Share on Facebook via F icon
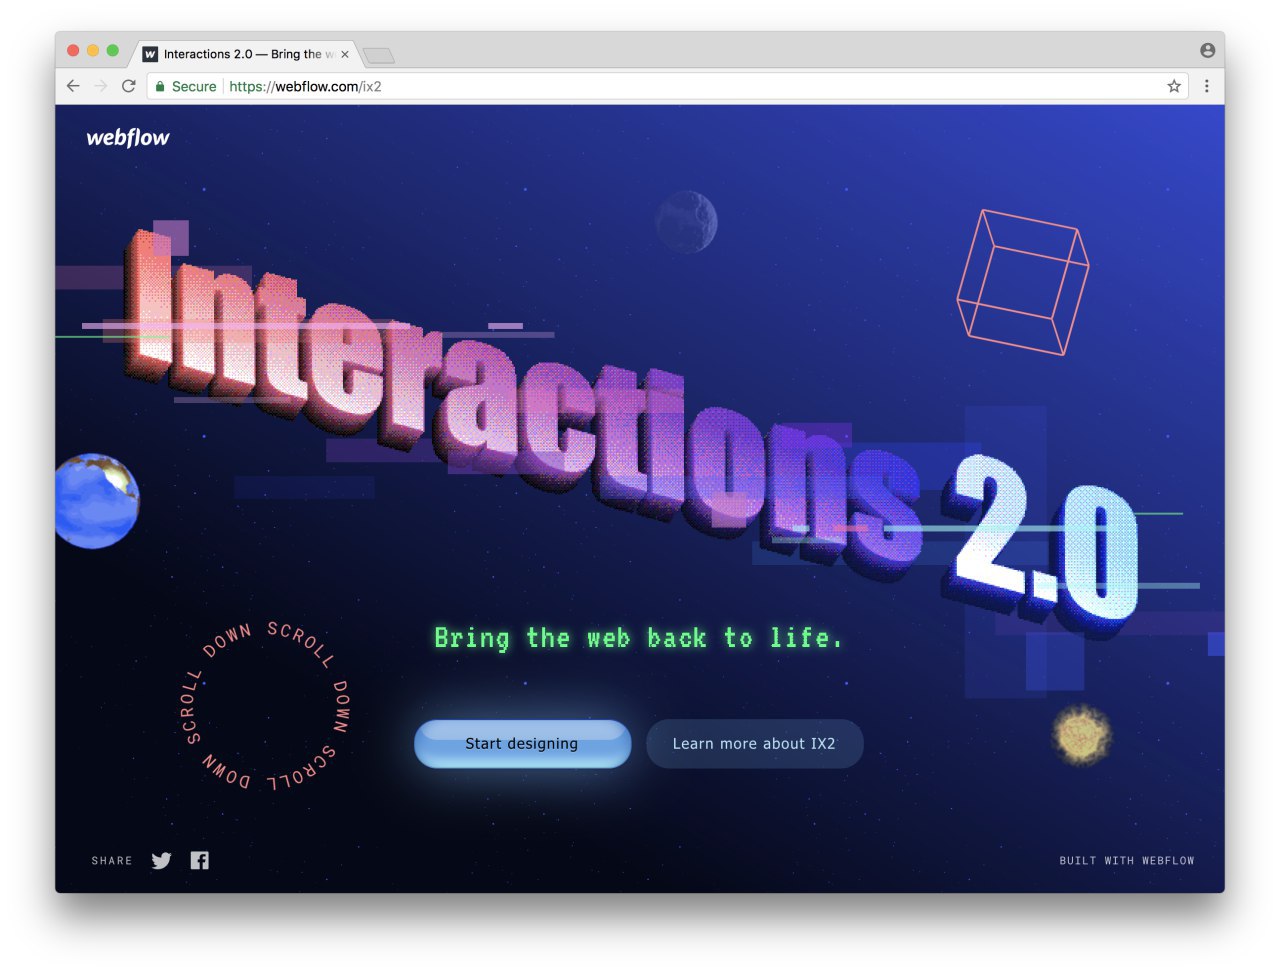 pyautogui.click(x=200, y=860)
